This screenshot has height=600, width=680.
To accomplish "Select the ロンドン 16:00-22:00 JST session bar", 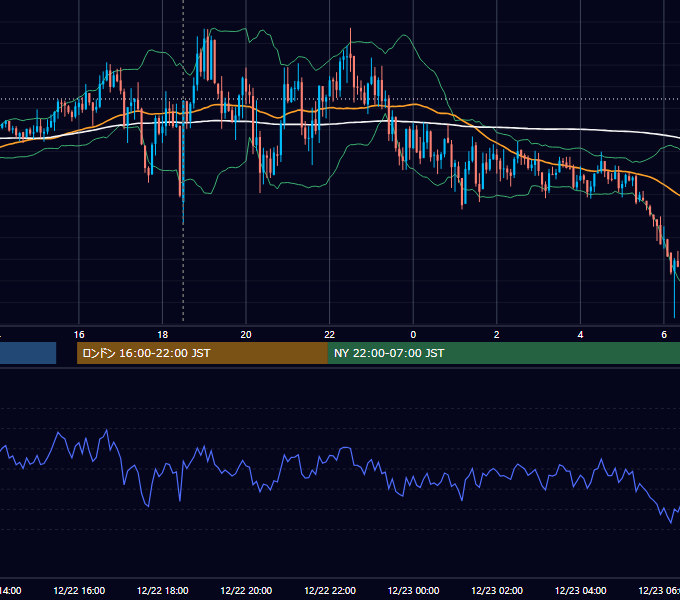I will point(202,353).
